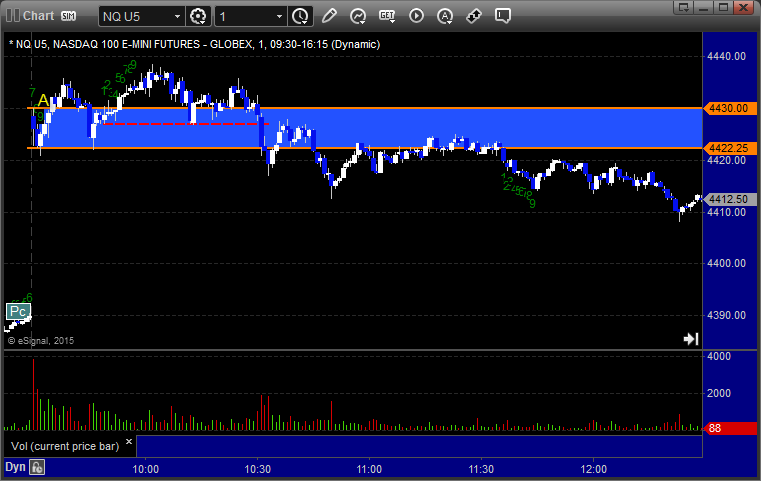Click the 12:00 time axis label
This screenshot has height=481, width=761.
coord(594,469)
